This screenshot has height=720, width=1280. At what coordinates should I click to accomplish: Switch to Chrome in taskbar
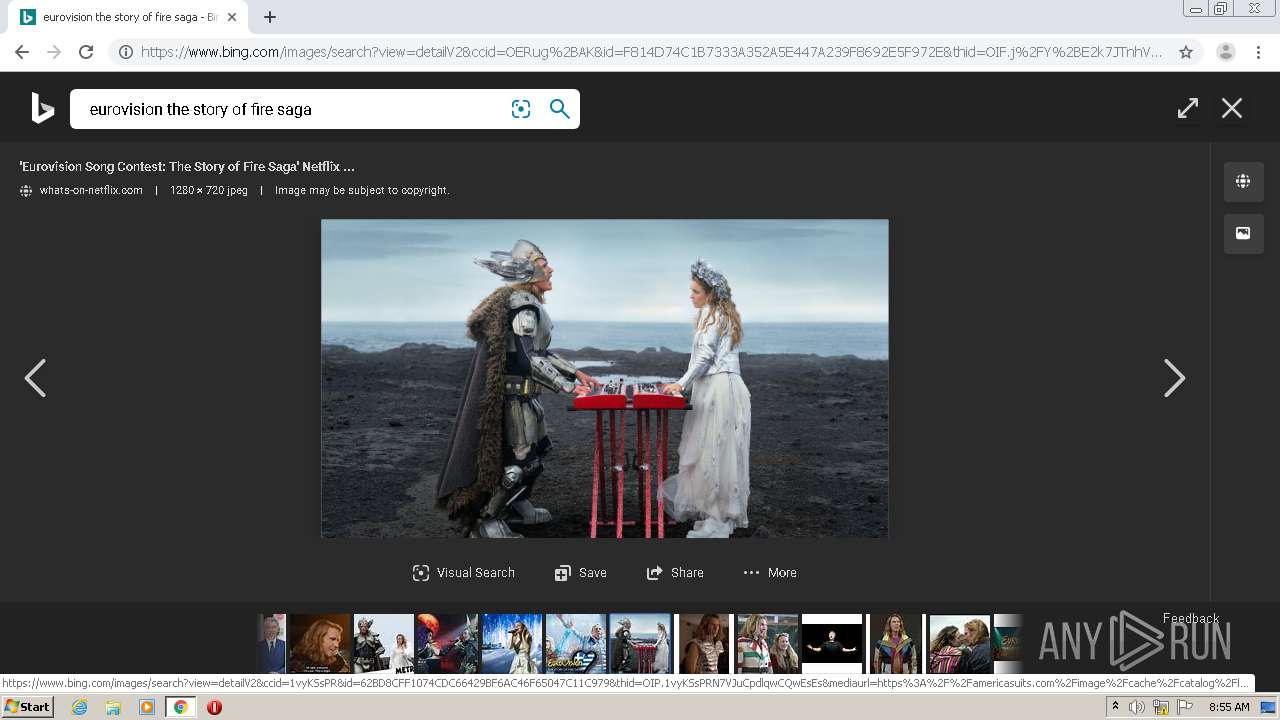tap(180, 707)
